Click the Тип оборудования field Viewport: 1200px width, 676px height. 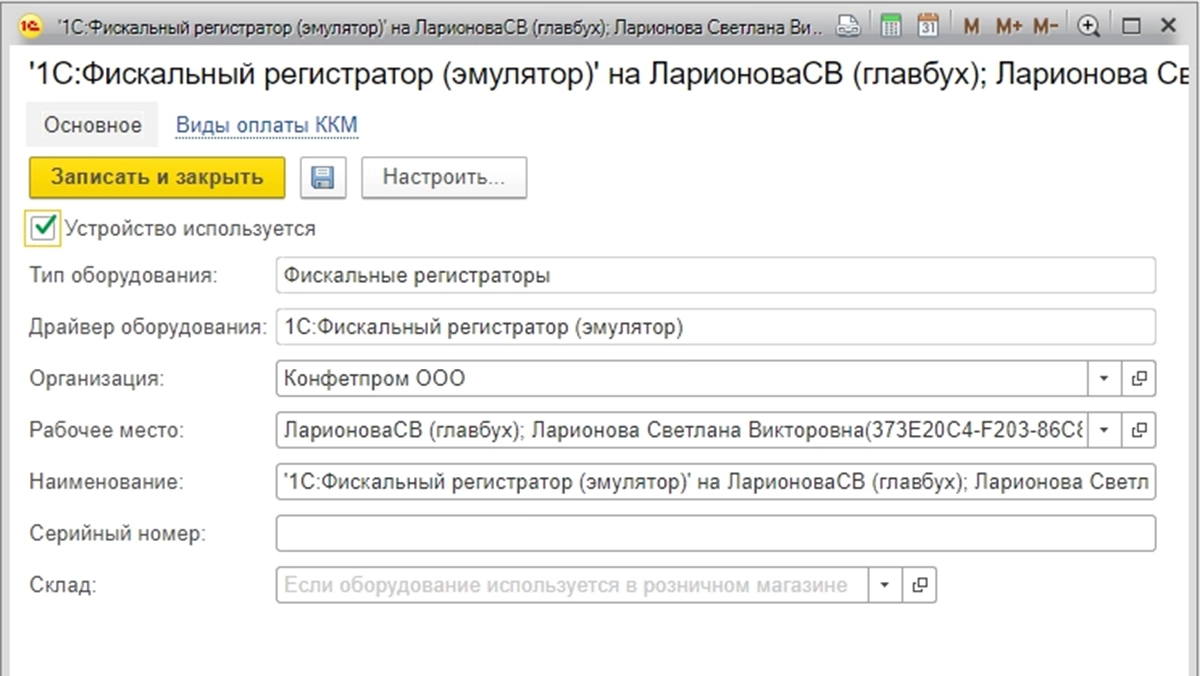(716, 275)
